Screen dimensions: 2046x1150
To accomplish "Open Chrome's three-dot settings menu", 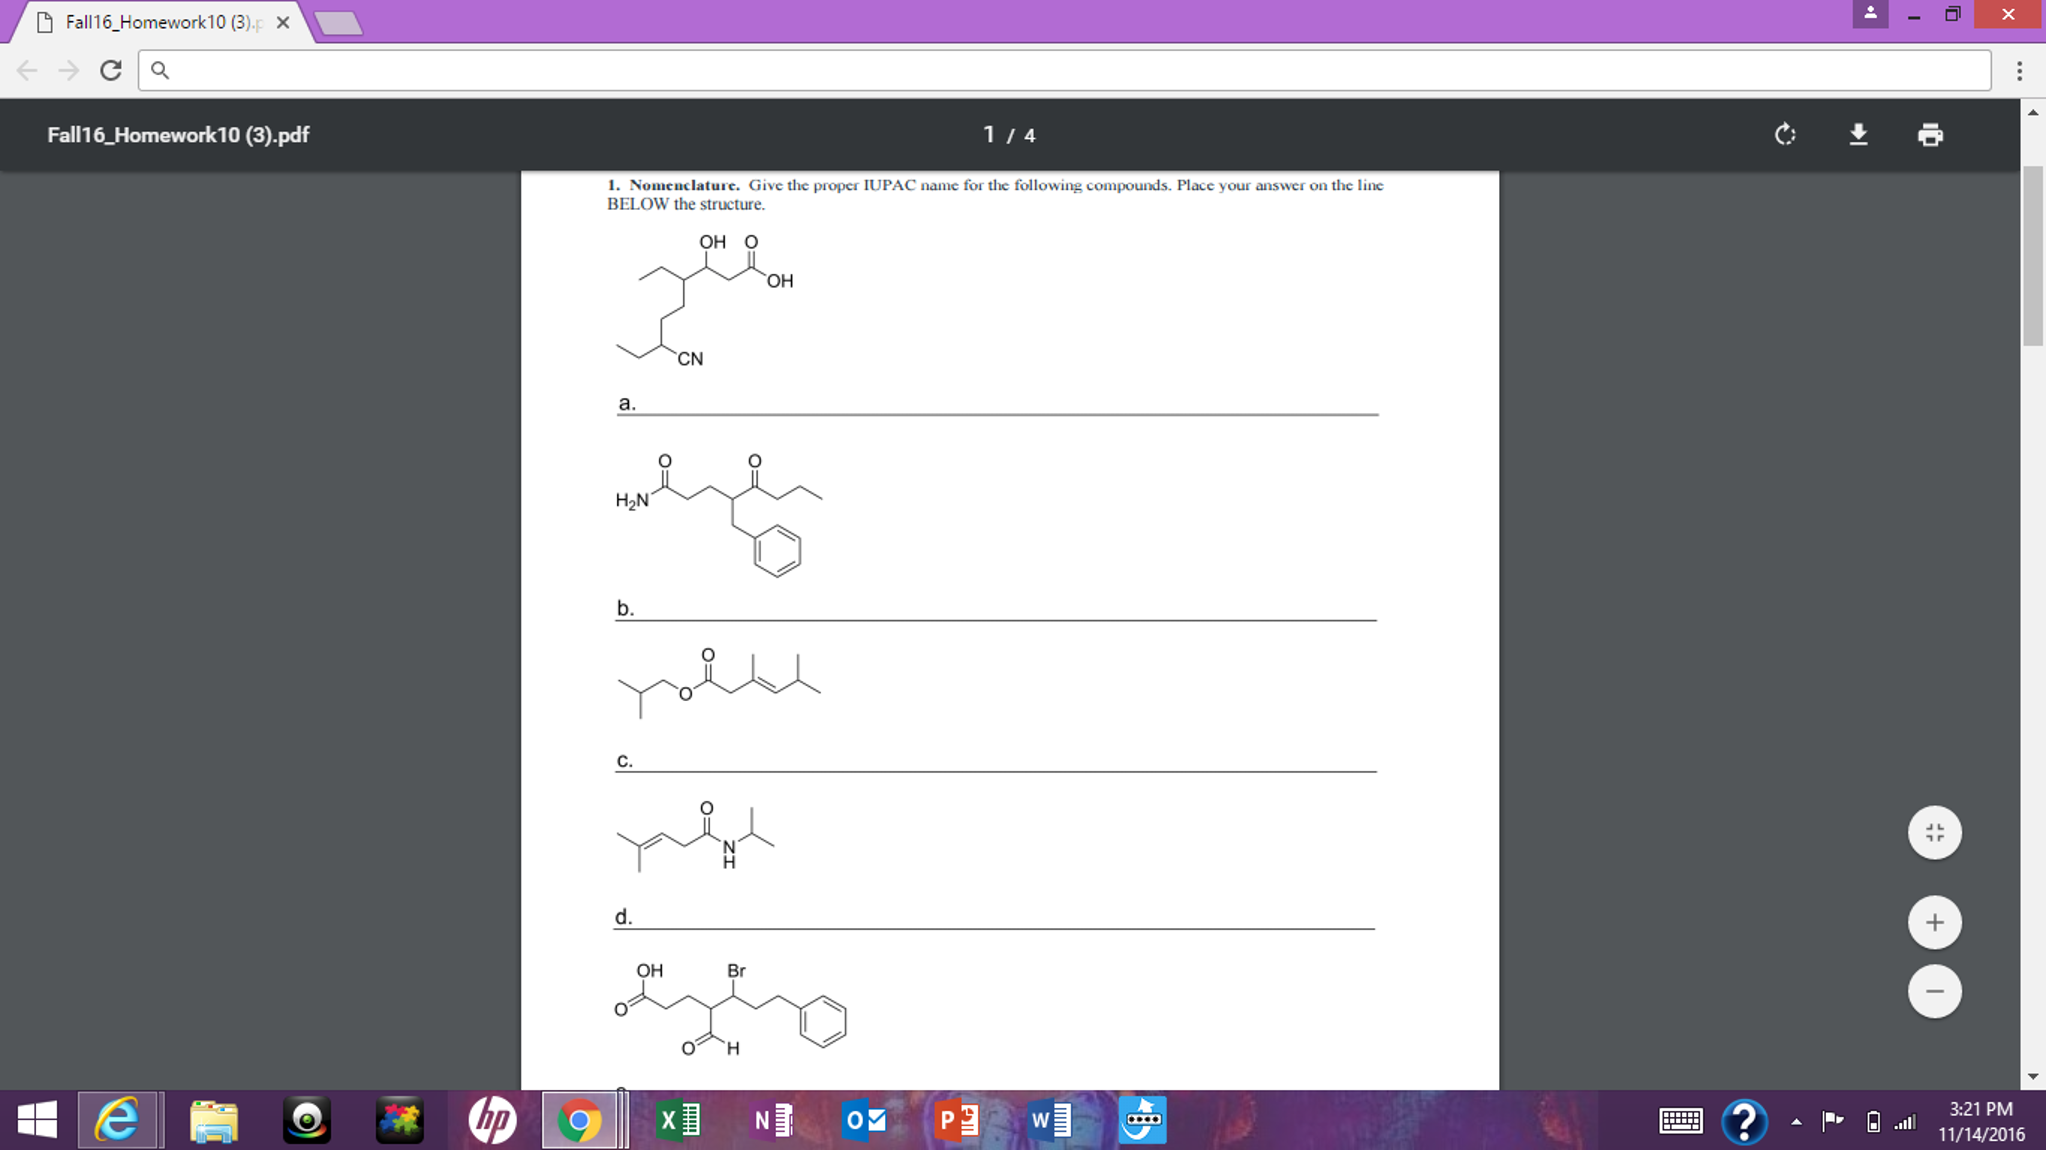I will click(2019, 70).
